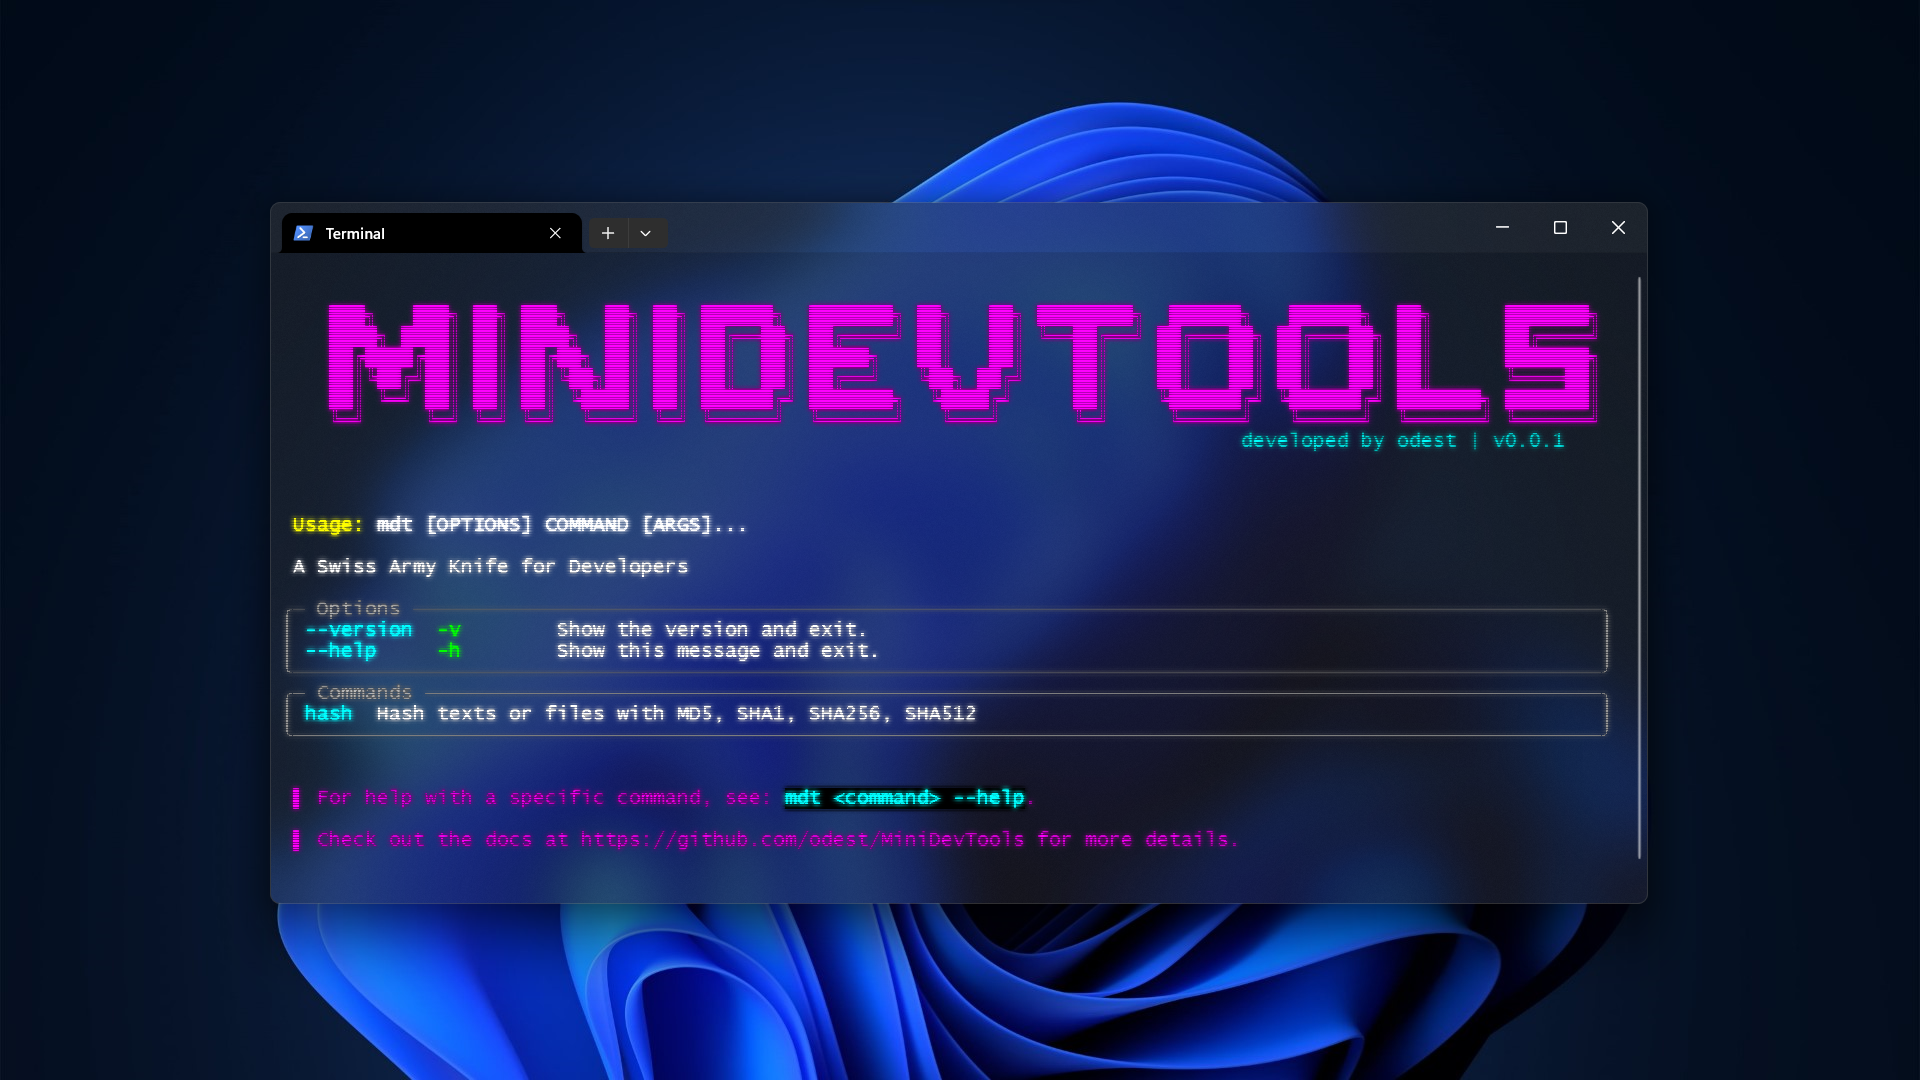
Task: Close the Terminal tab with its X
Action: click(556, 233)
